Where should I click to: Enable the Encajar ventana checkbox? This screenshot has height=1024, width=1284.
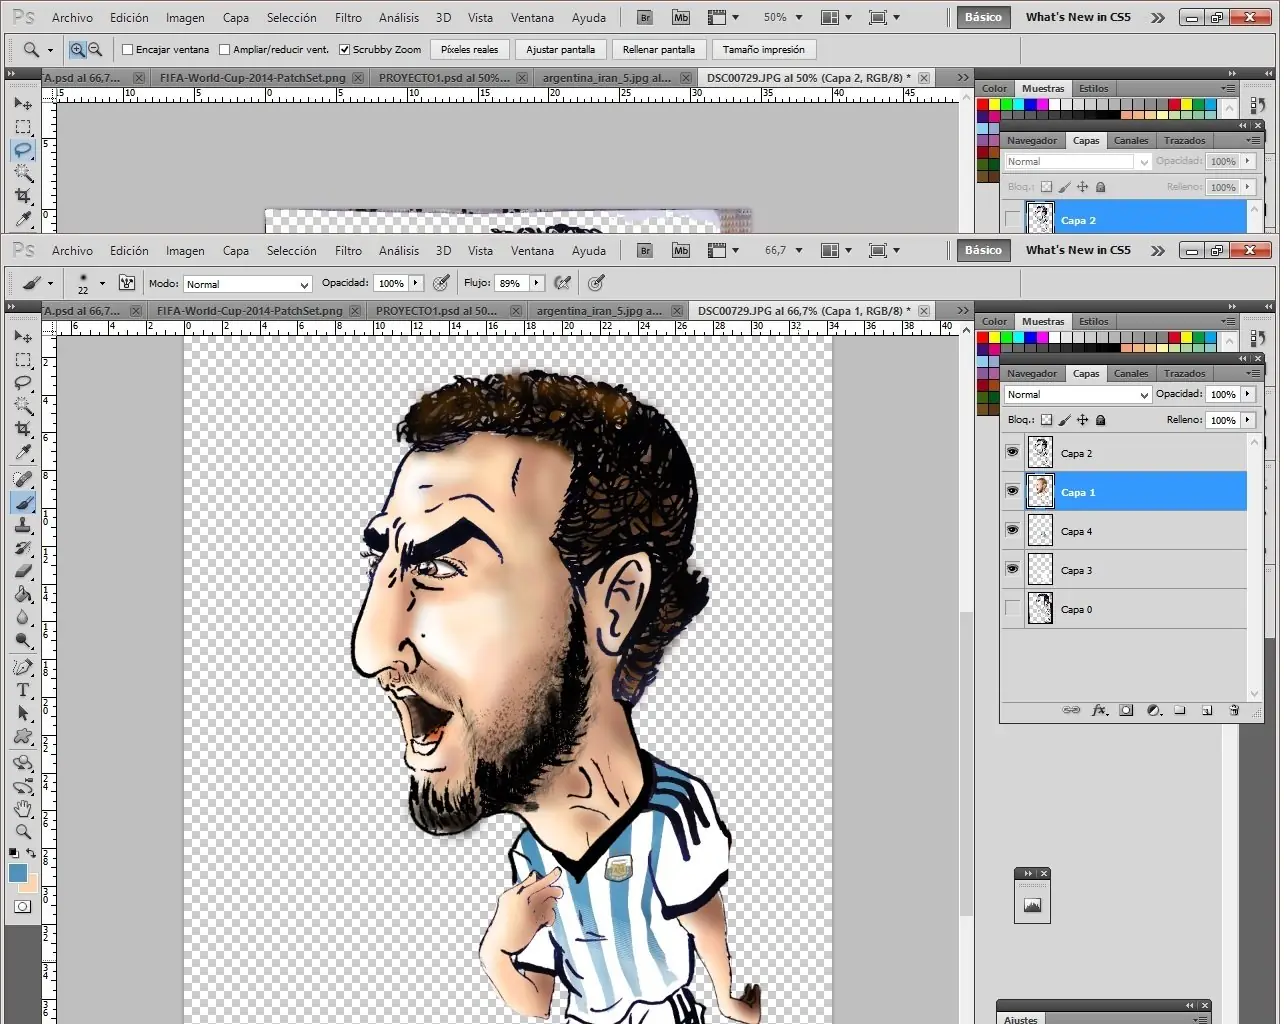128,49
